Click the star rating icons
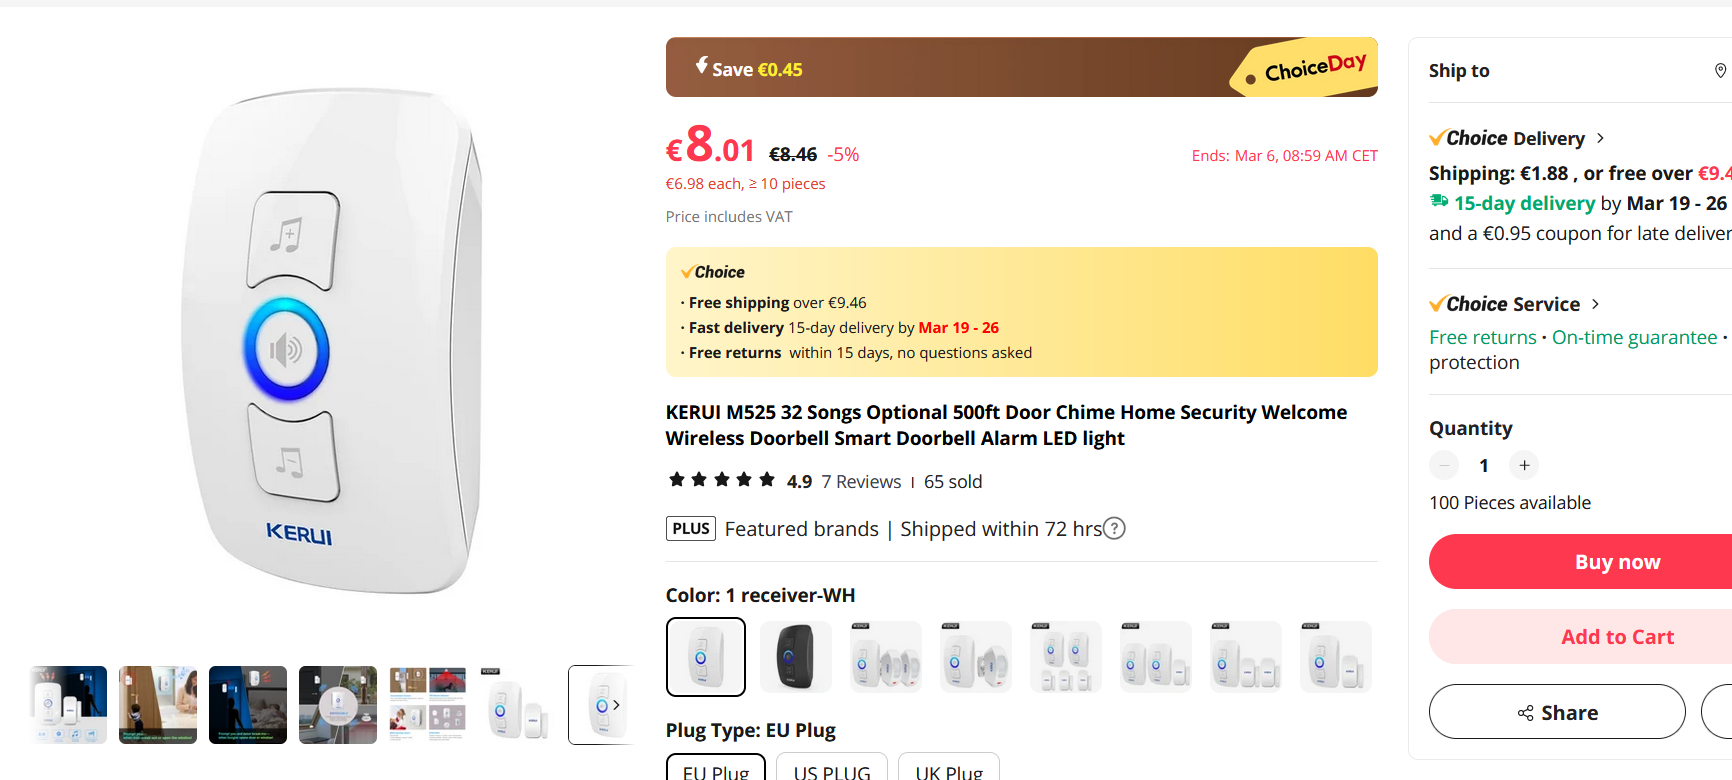This screenshot has width=1732, height=780. (x=722, y=481)
